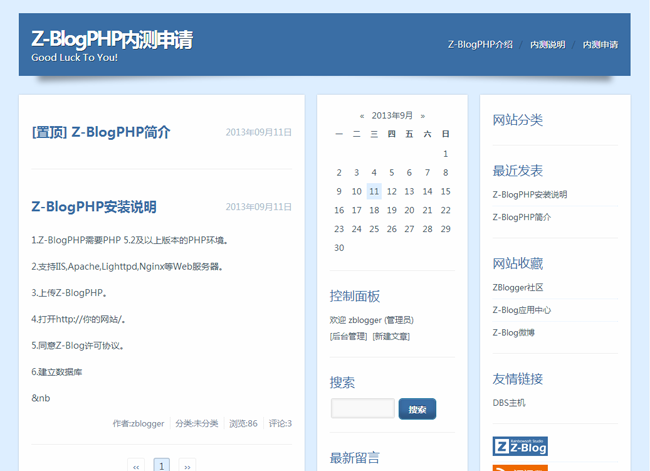The width and height of the screenshot is (650, 471).
Task: Click the 网站收藏 sidebar heading
Action: click(x=518, y=264)
